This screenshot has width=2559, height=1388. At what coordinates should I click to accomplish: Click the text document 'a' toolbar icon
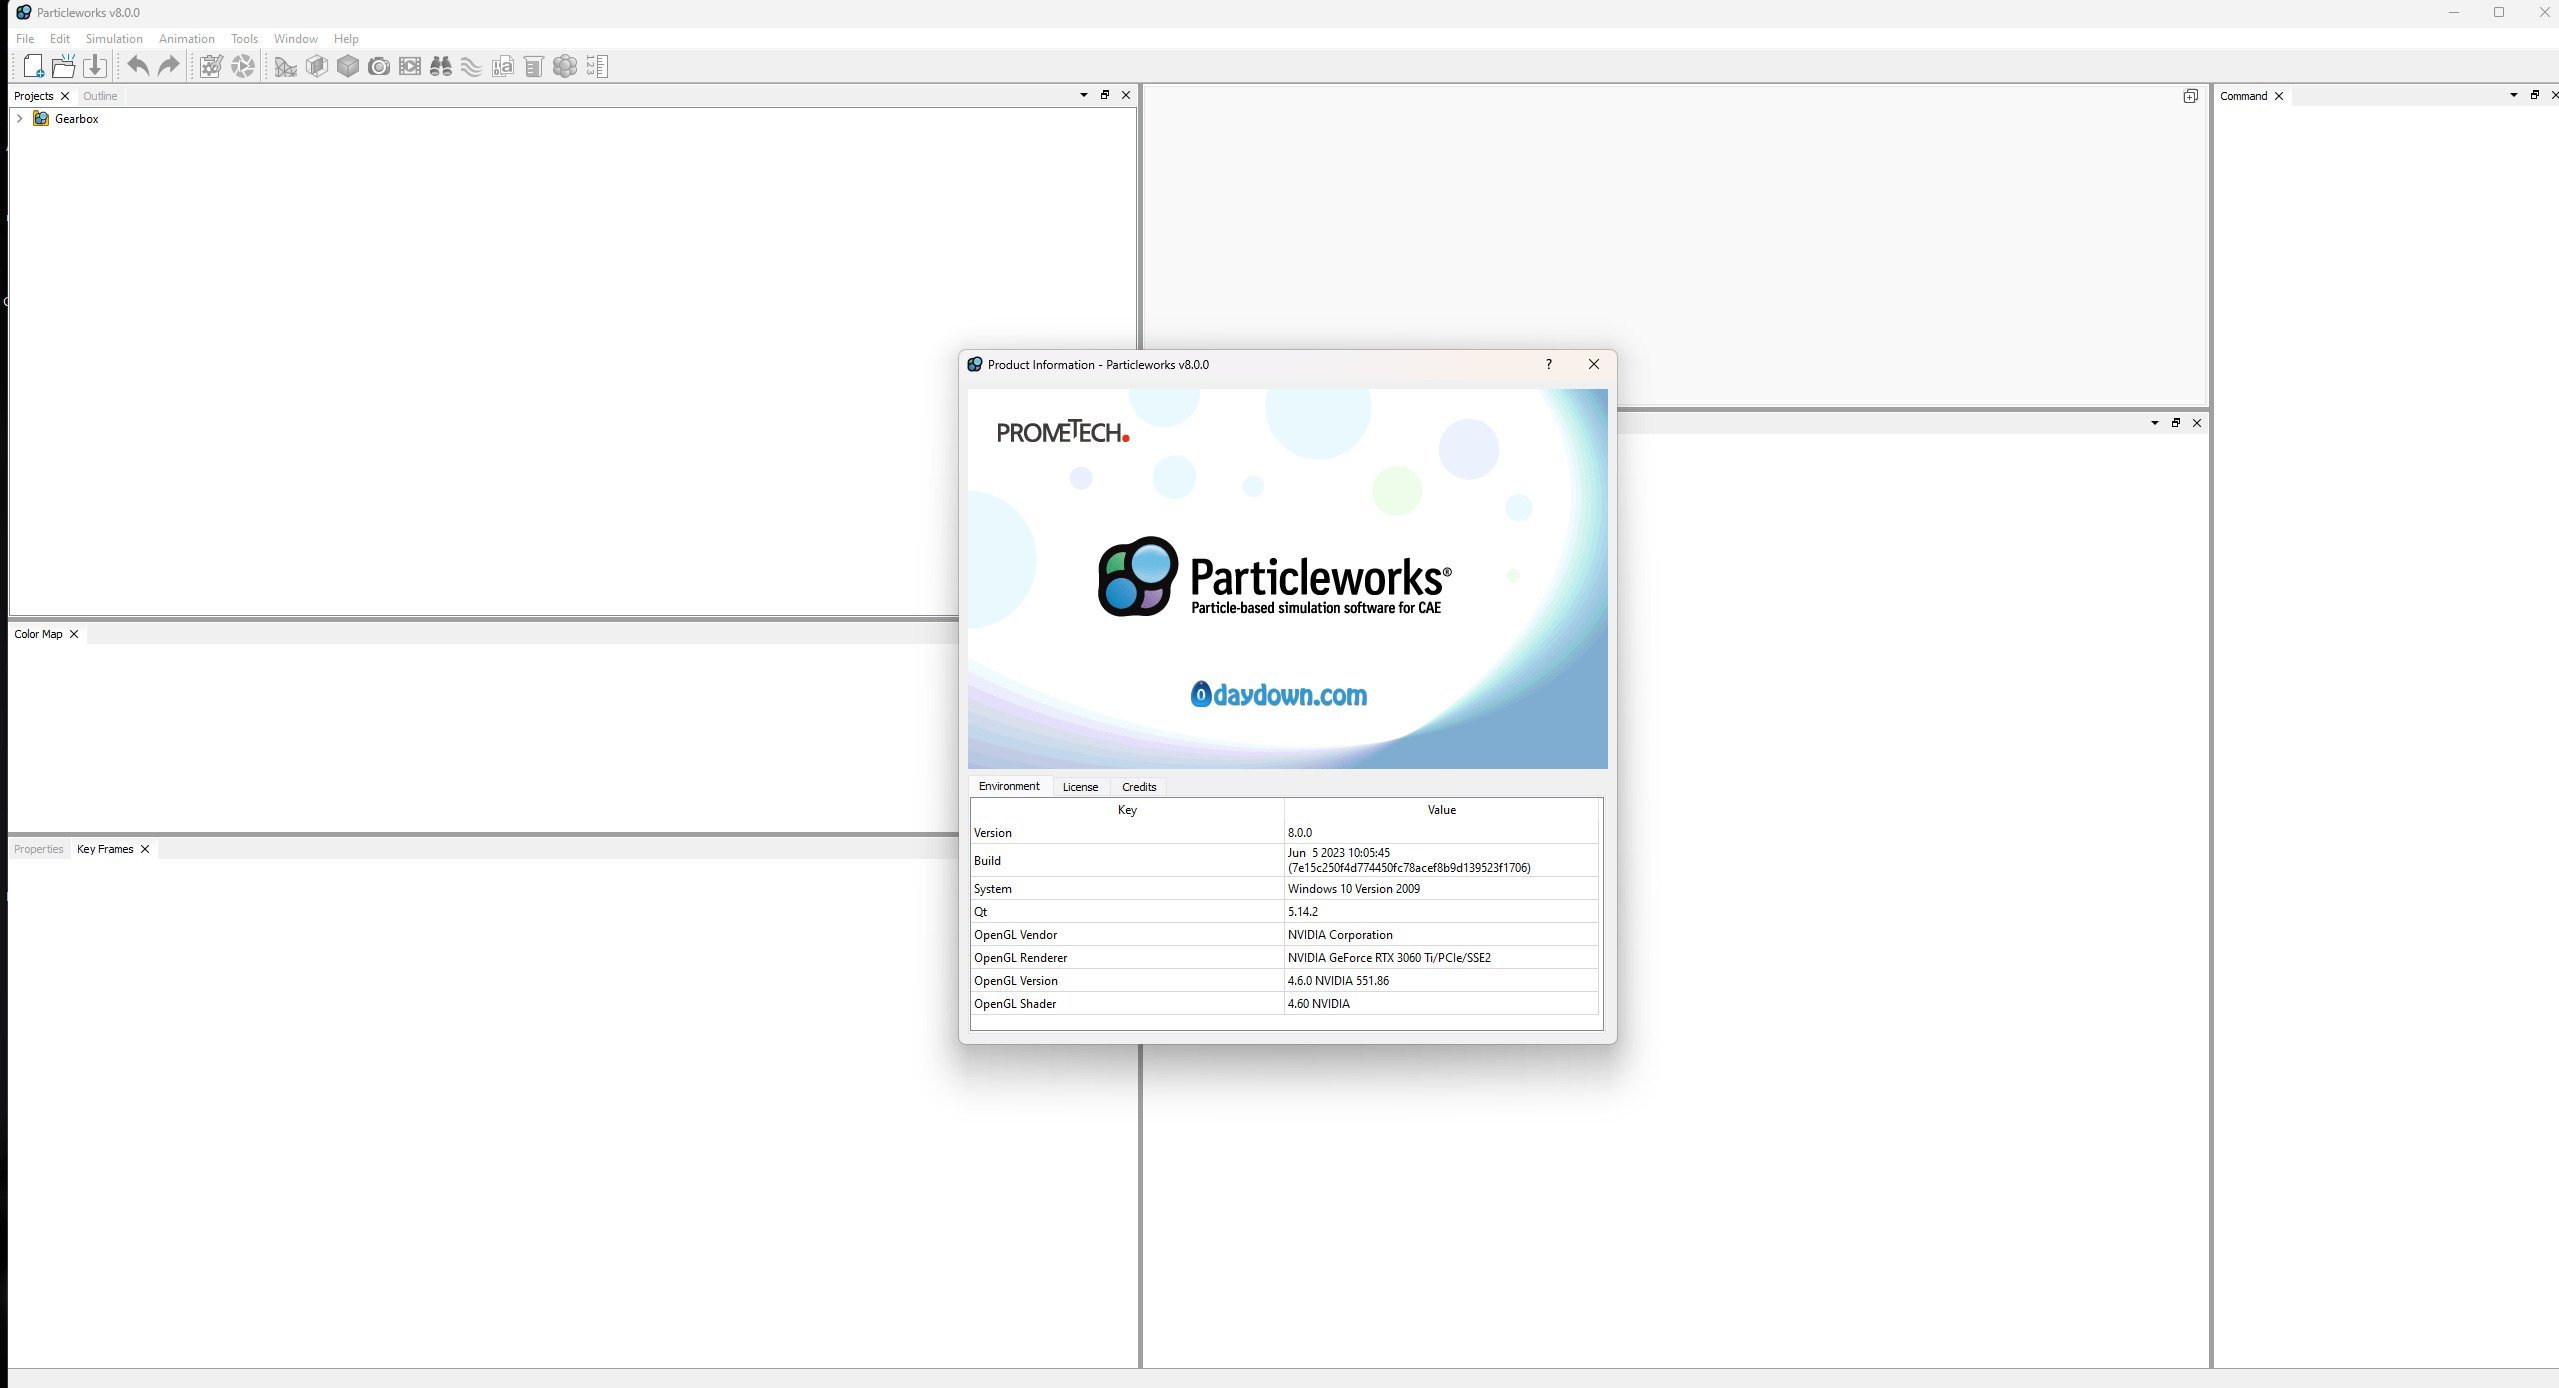click(503, 67)
